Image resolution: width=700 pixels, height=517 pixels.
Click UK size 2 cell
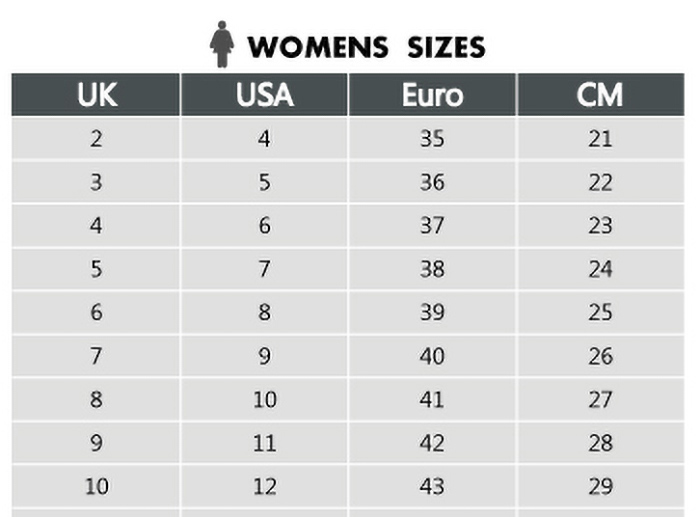coord(96,138)
